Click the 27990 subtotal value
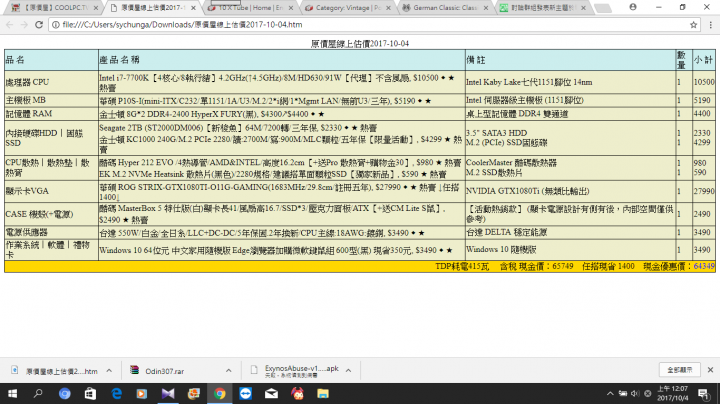Screen dimensions: 720x404 (x=704, y=191)
